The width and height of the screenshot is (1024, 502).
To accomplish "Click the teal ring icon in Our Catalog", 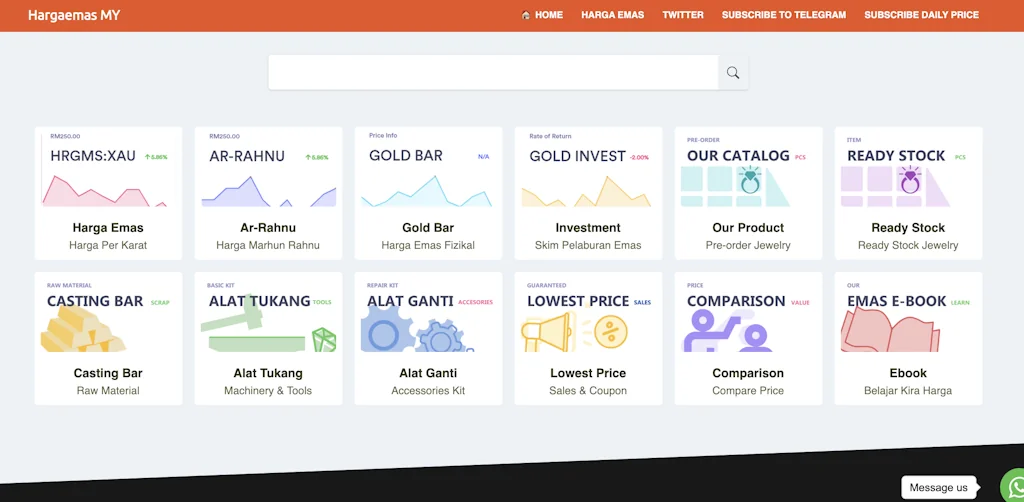I will [x=750, y=181].
